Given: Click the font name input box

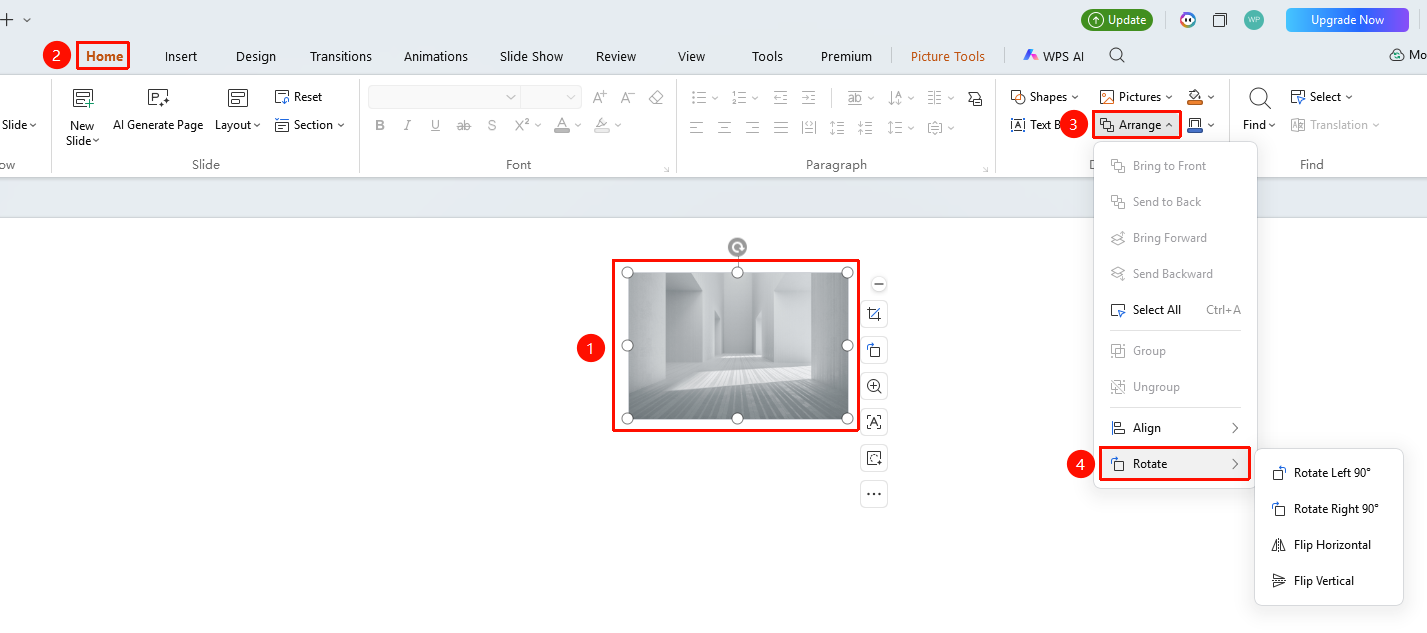Looking at the screenshot, I should pyautogui.click(x=444, y=97).
